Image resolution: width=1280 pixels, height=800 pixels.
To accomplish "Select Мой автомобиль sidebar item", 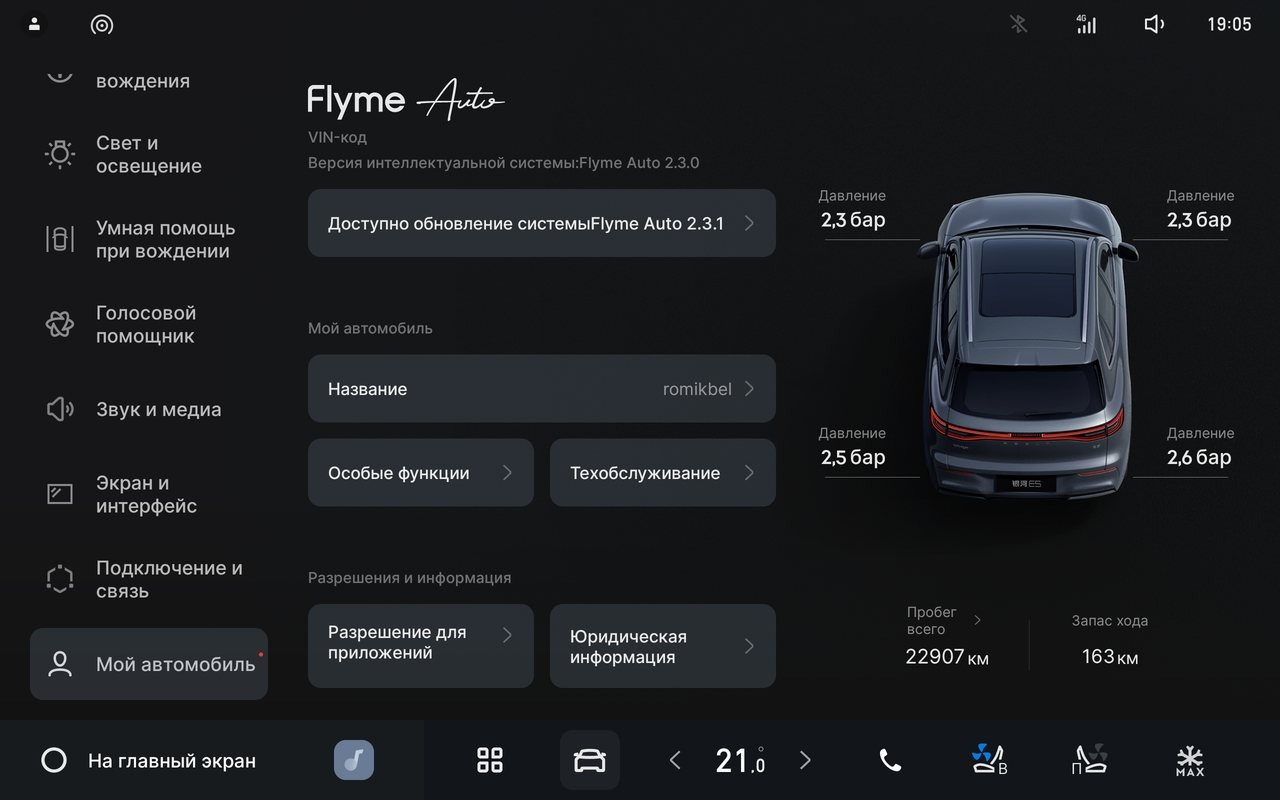I will 149,664.
